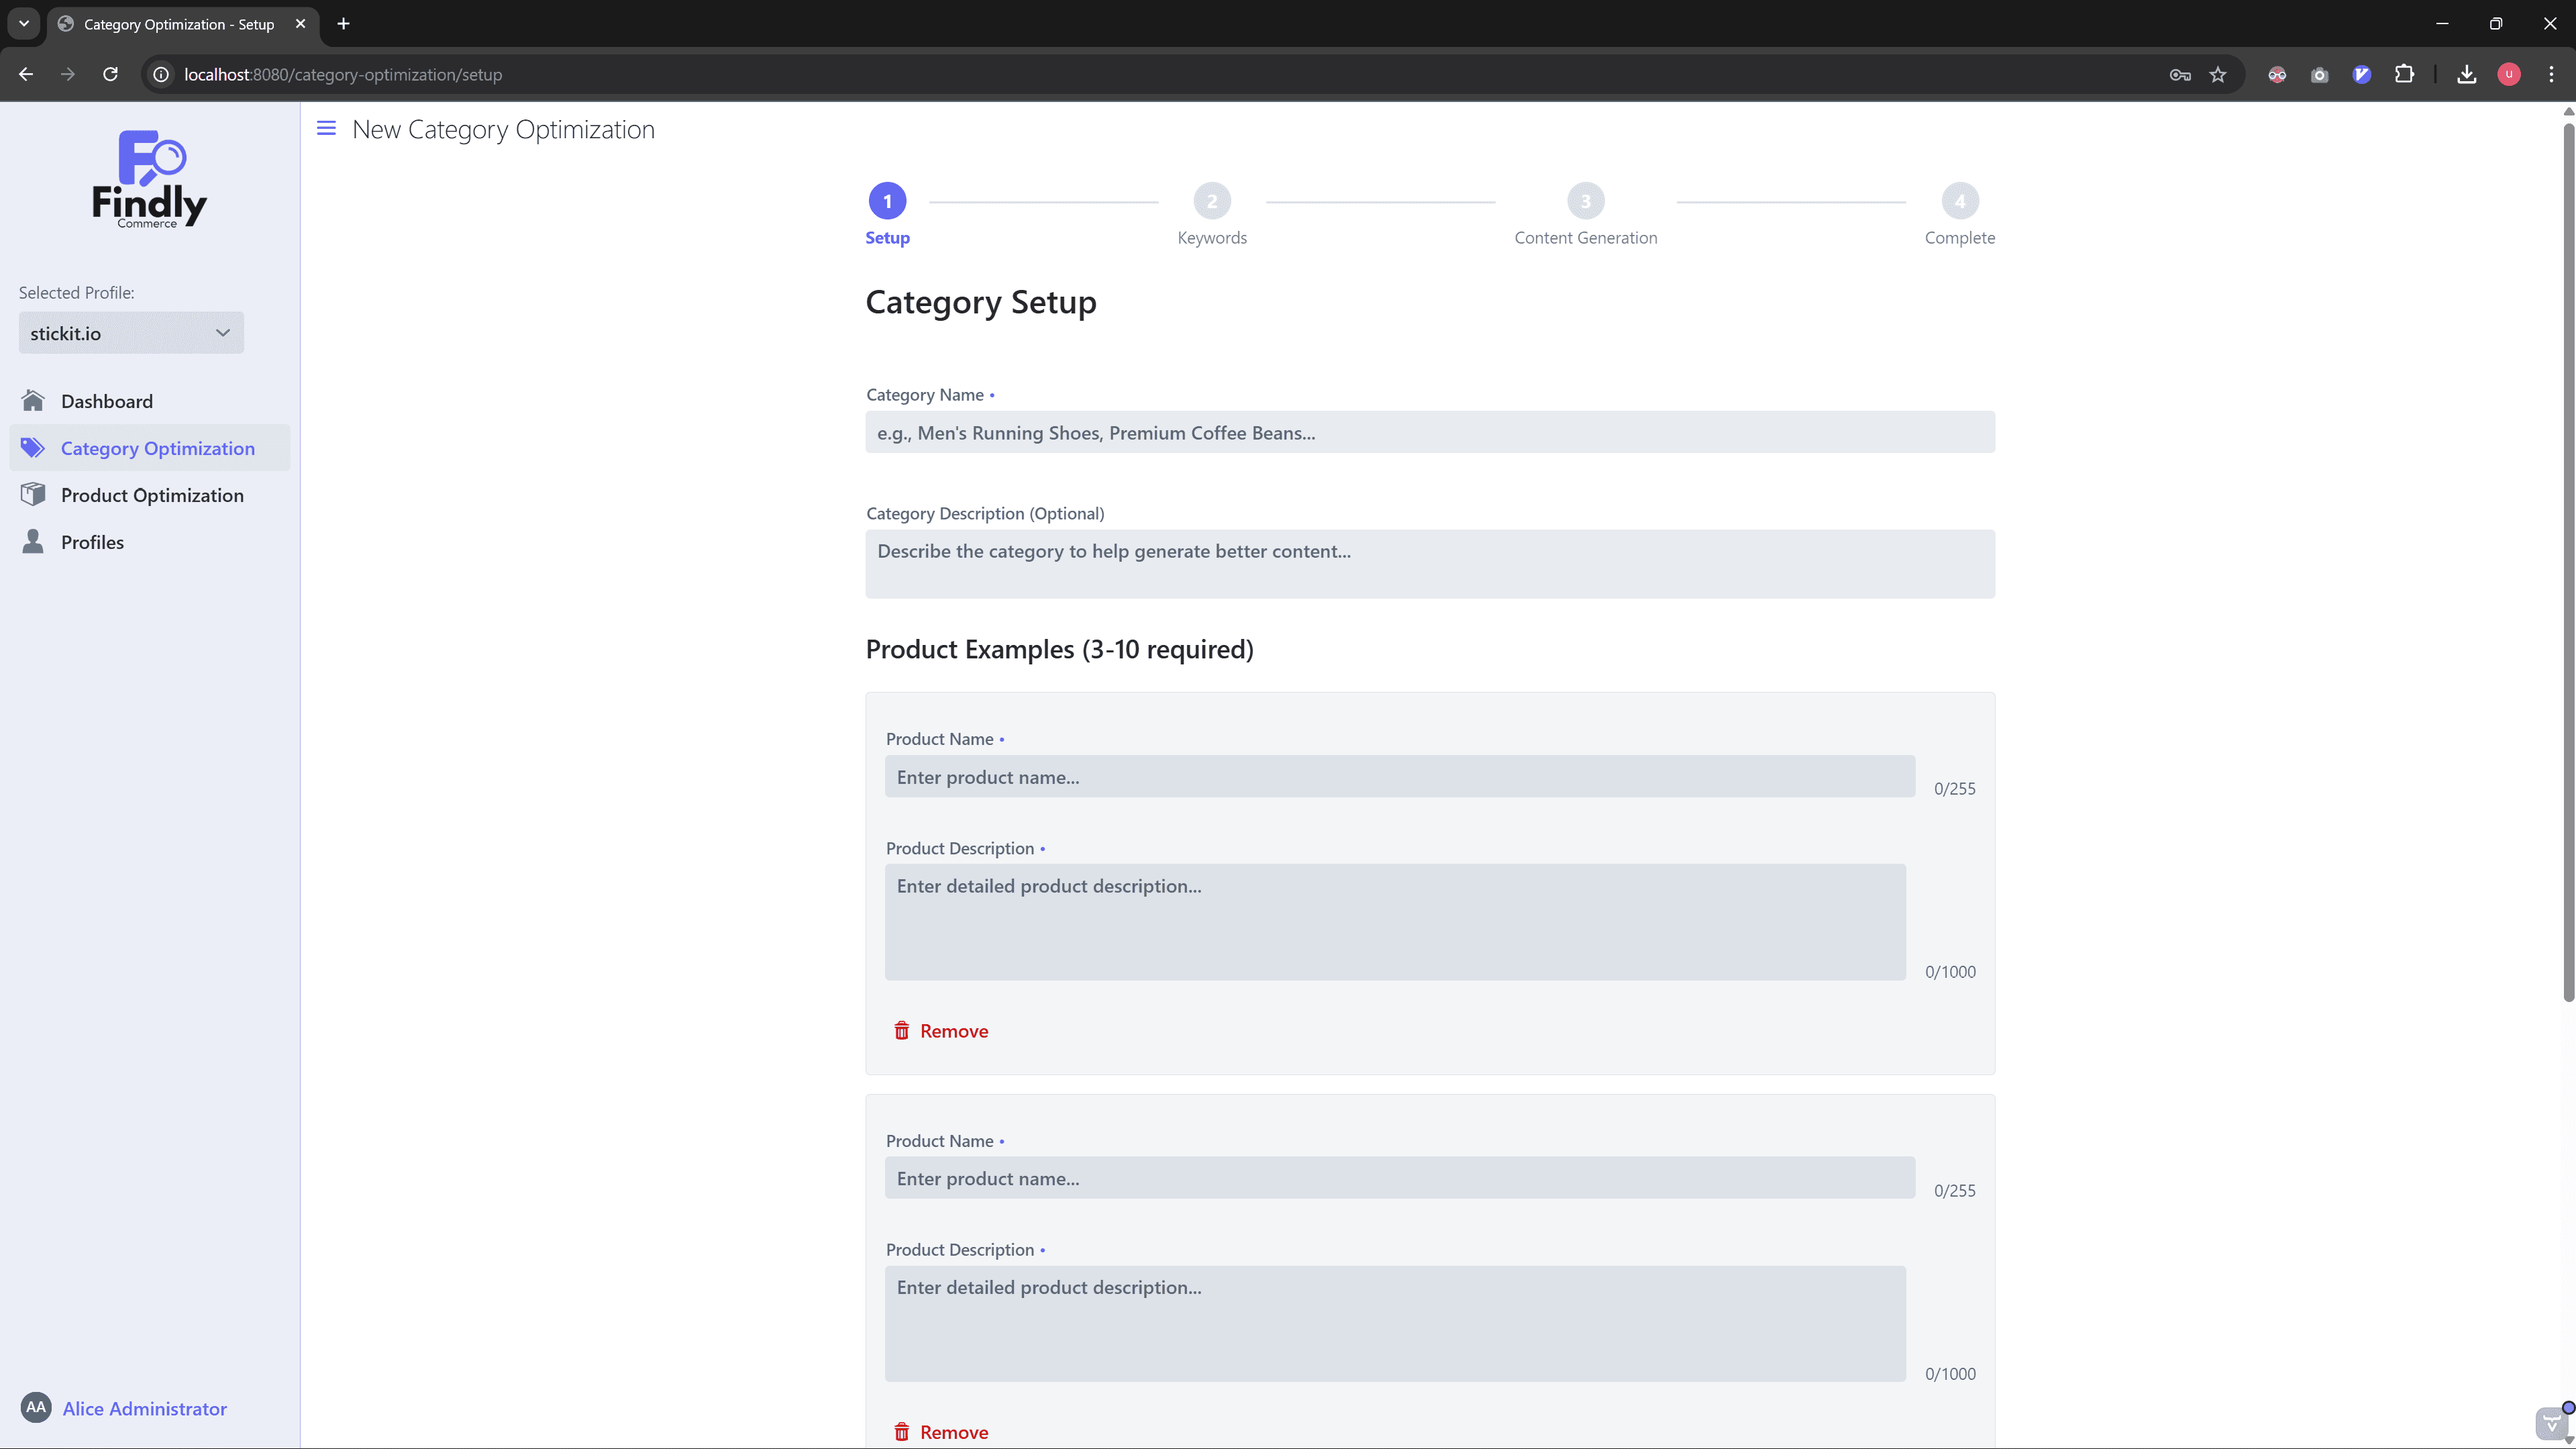Click the Profiles person icon
This screenshot has height=1449, width=2576.
pyautogui.click(x=33, y=542)
